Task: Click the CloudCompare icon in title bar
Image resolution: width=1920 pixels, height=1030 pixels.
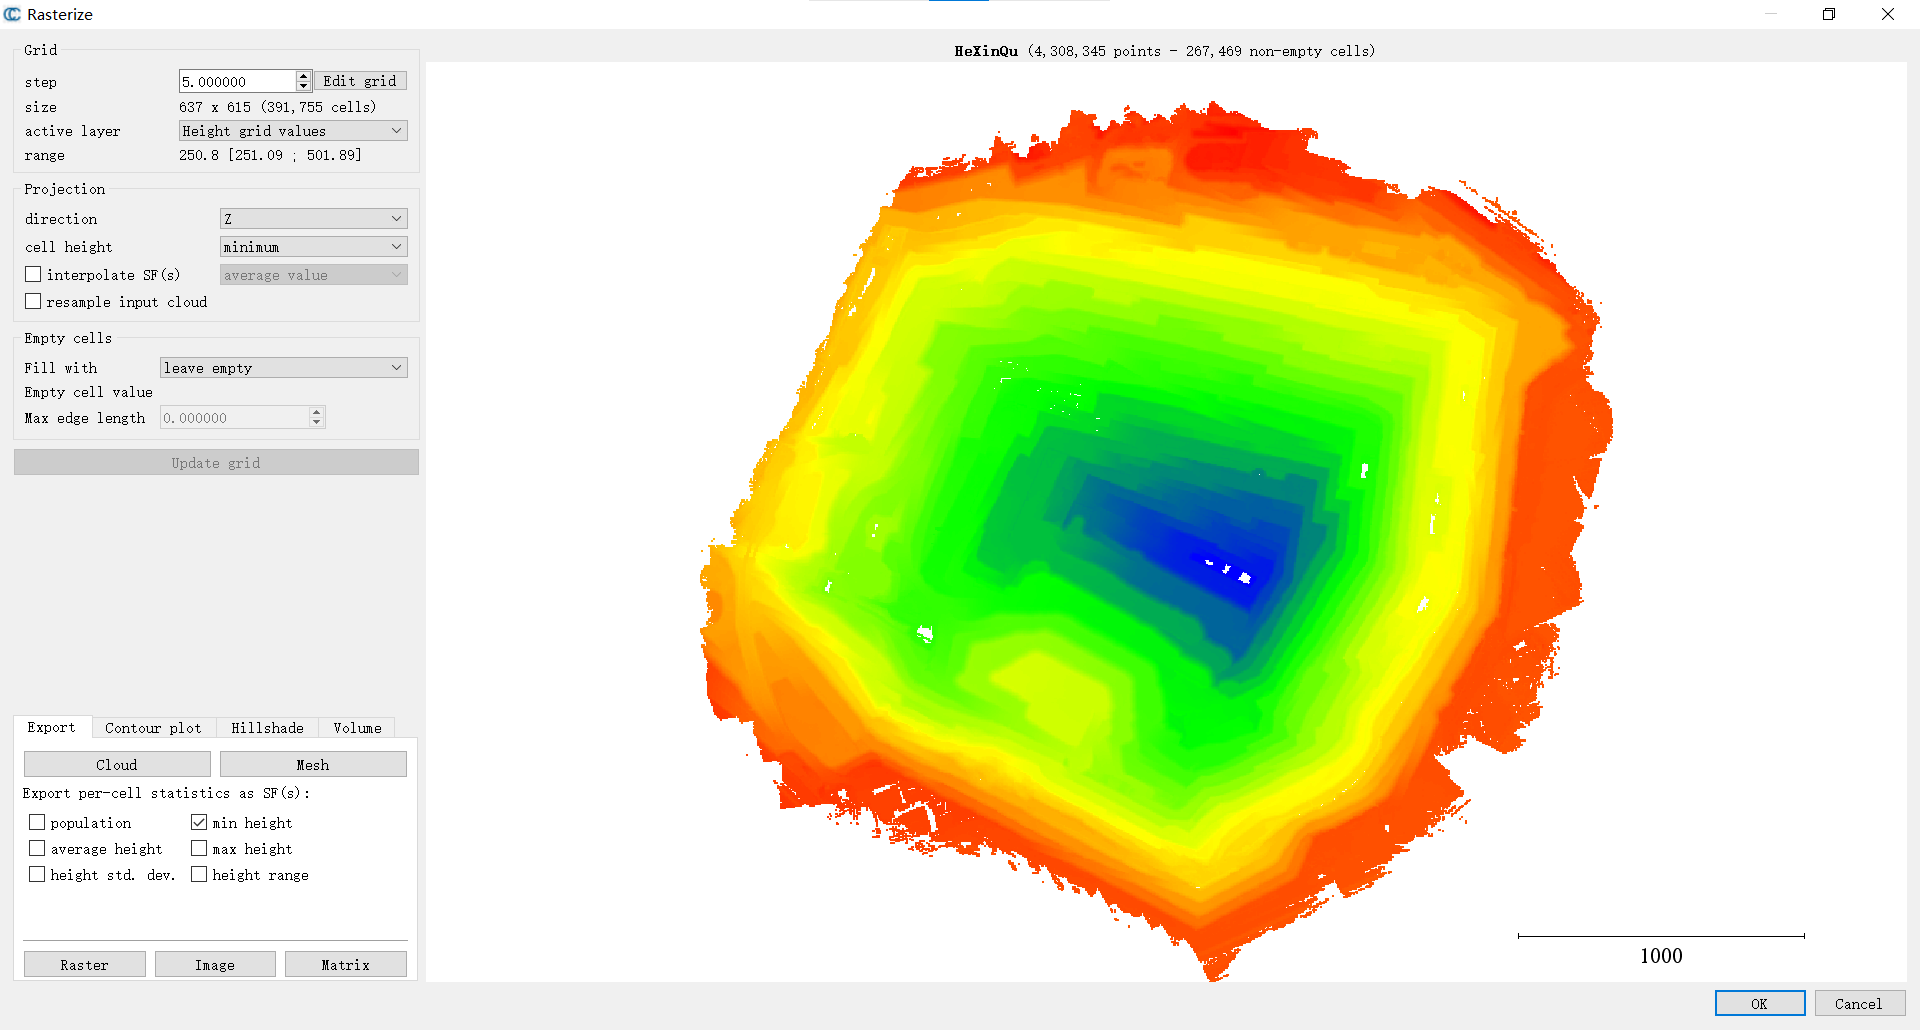Action: tap(12, 14)
